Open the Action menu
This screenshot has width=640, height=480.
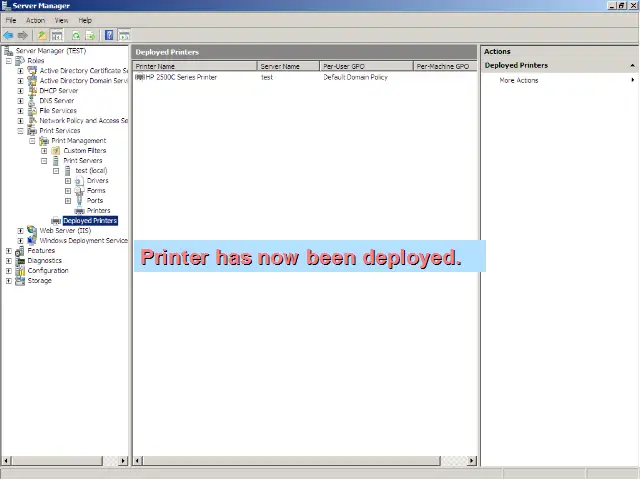click(35, 20)
